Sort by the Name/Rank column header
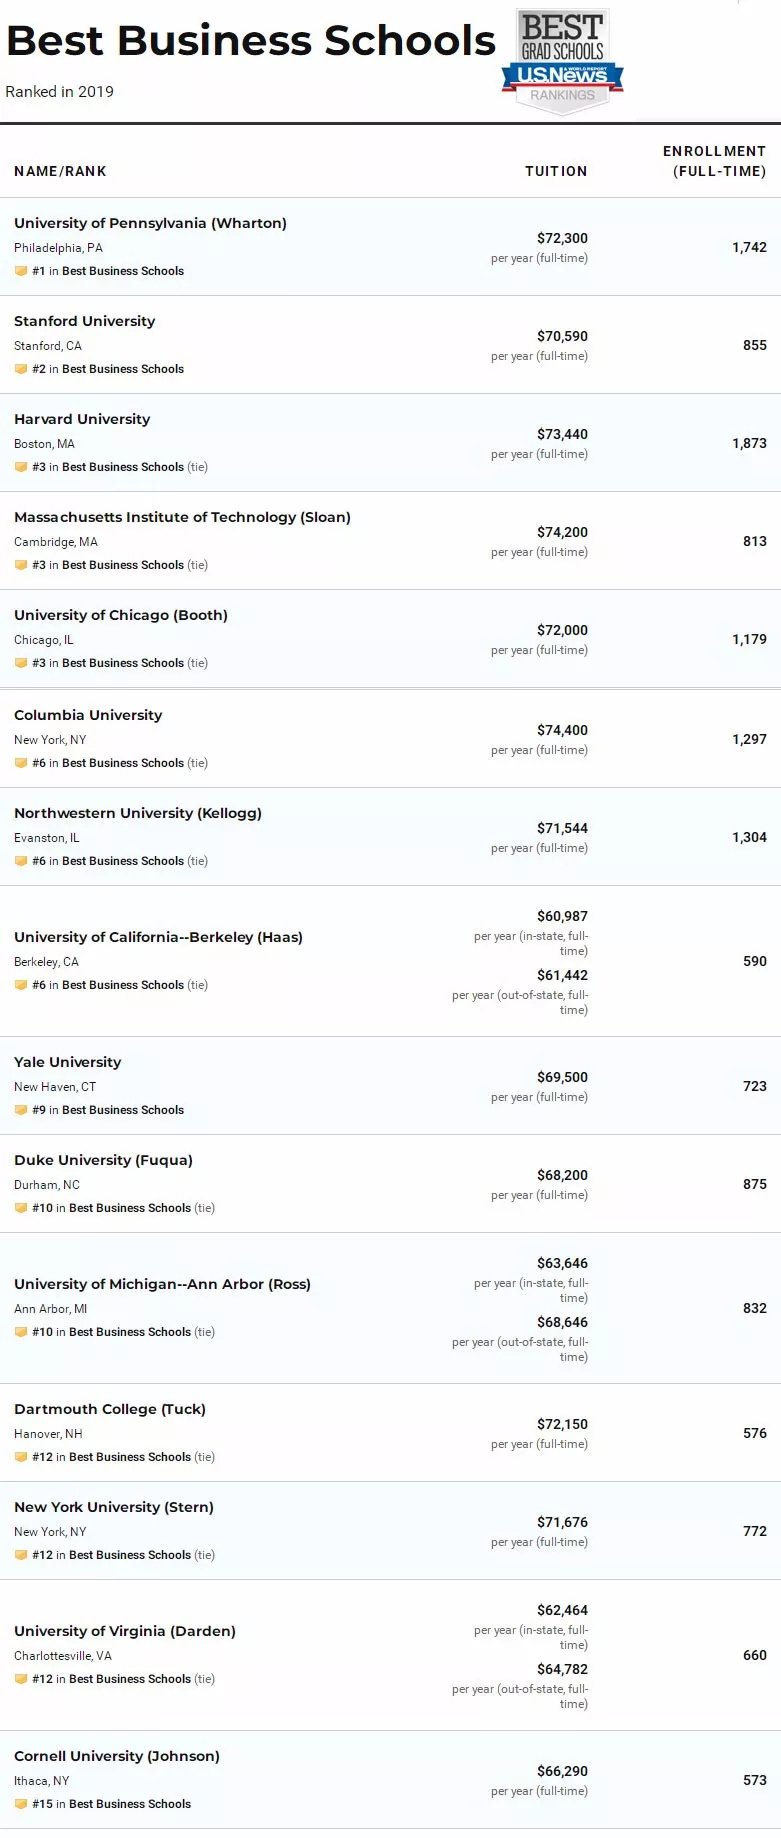The image size is (781, 1838). [60, 171]
